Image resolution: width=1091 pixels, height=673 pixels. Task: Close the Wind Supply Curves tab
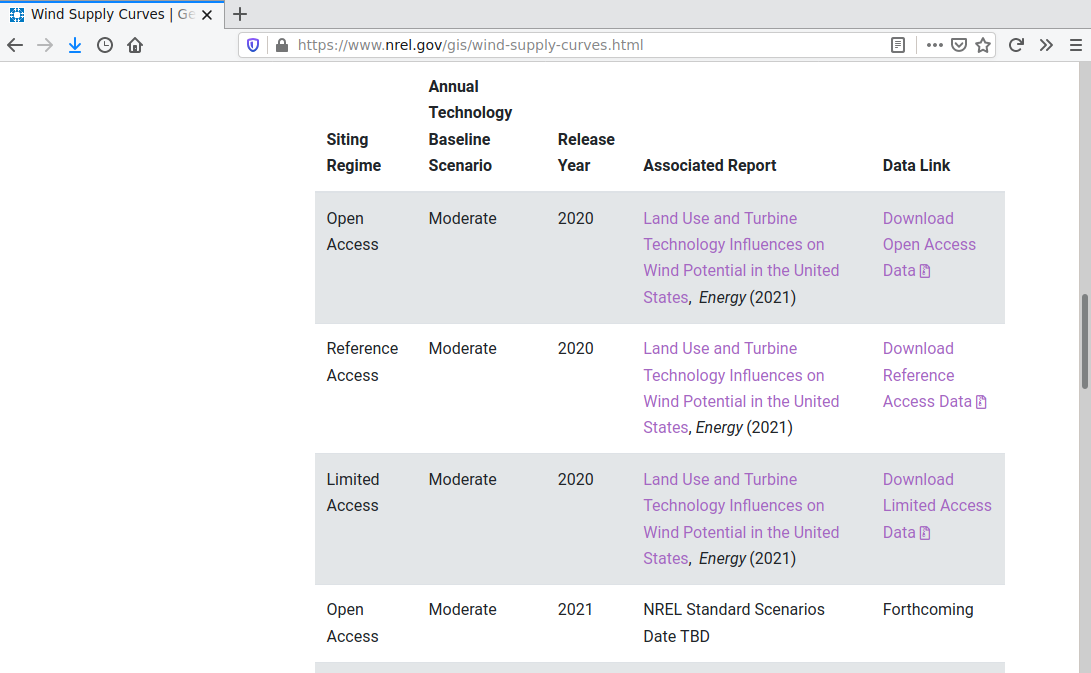[209, 14]
